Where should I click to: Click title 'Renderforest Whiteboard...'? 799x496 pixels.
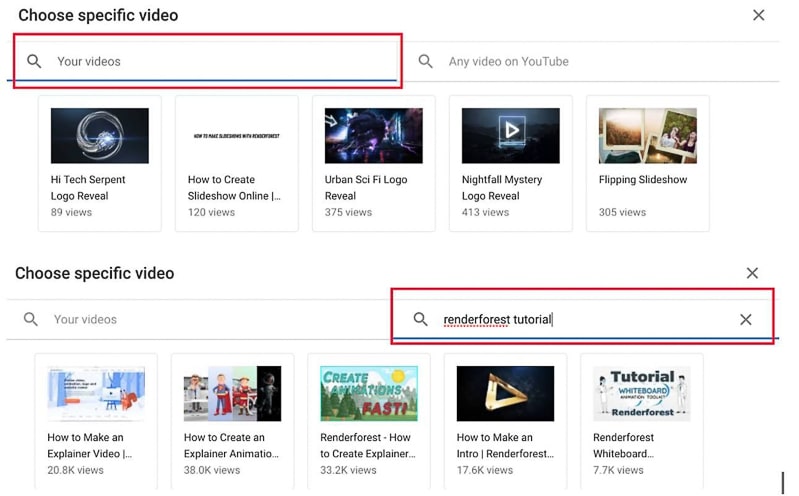click(x=624, y=446)
